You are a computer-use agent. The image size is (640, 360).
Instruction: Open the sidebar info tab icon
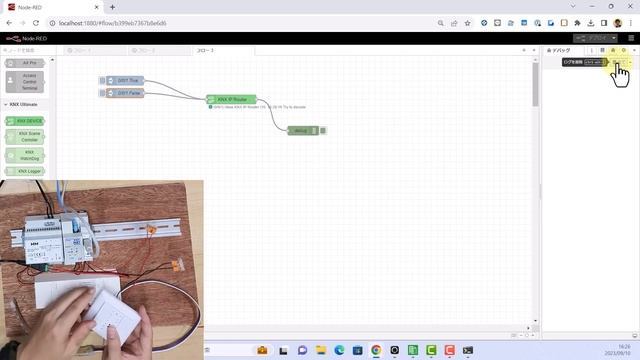tap(591, 50)
